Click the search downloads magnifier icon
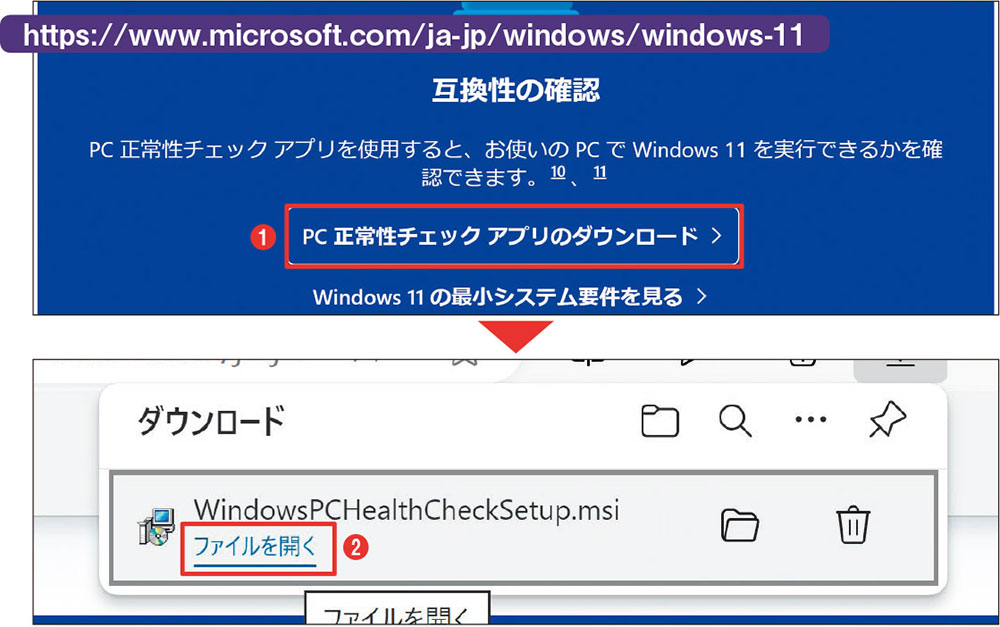Screen dimensions: 1000x627 (x=735, y=421)
